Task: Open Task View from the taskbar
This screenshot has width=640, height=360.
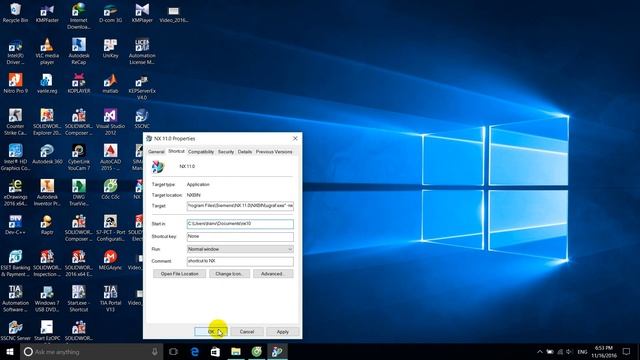Action: pyautogui.click(x=173, y=351)
